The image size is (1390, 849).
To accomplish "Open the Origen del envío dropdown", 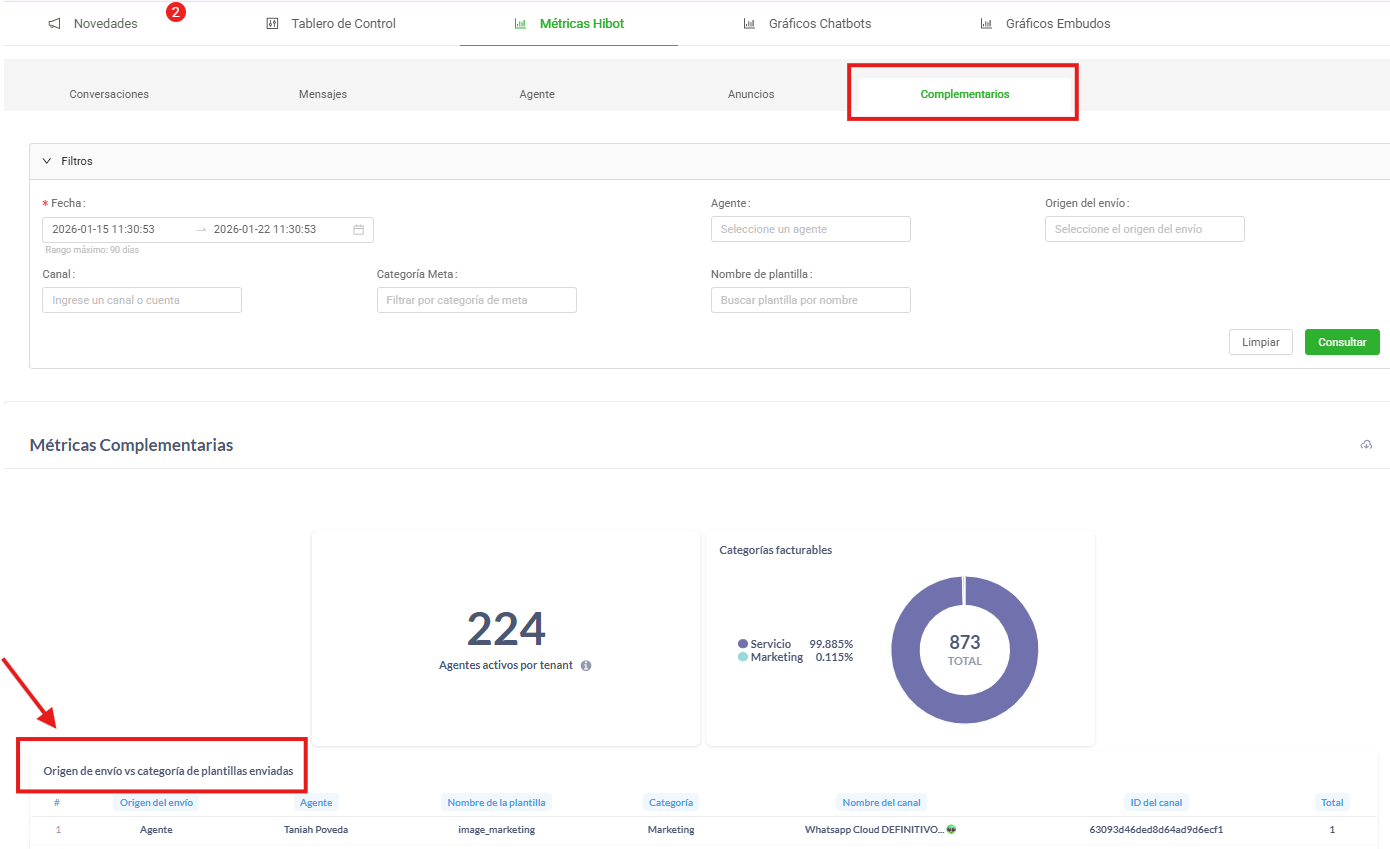I will pyautogui.click(x=1144, y=229).
